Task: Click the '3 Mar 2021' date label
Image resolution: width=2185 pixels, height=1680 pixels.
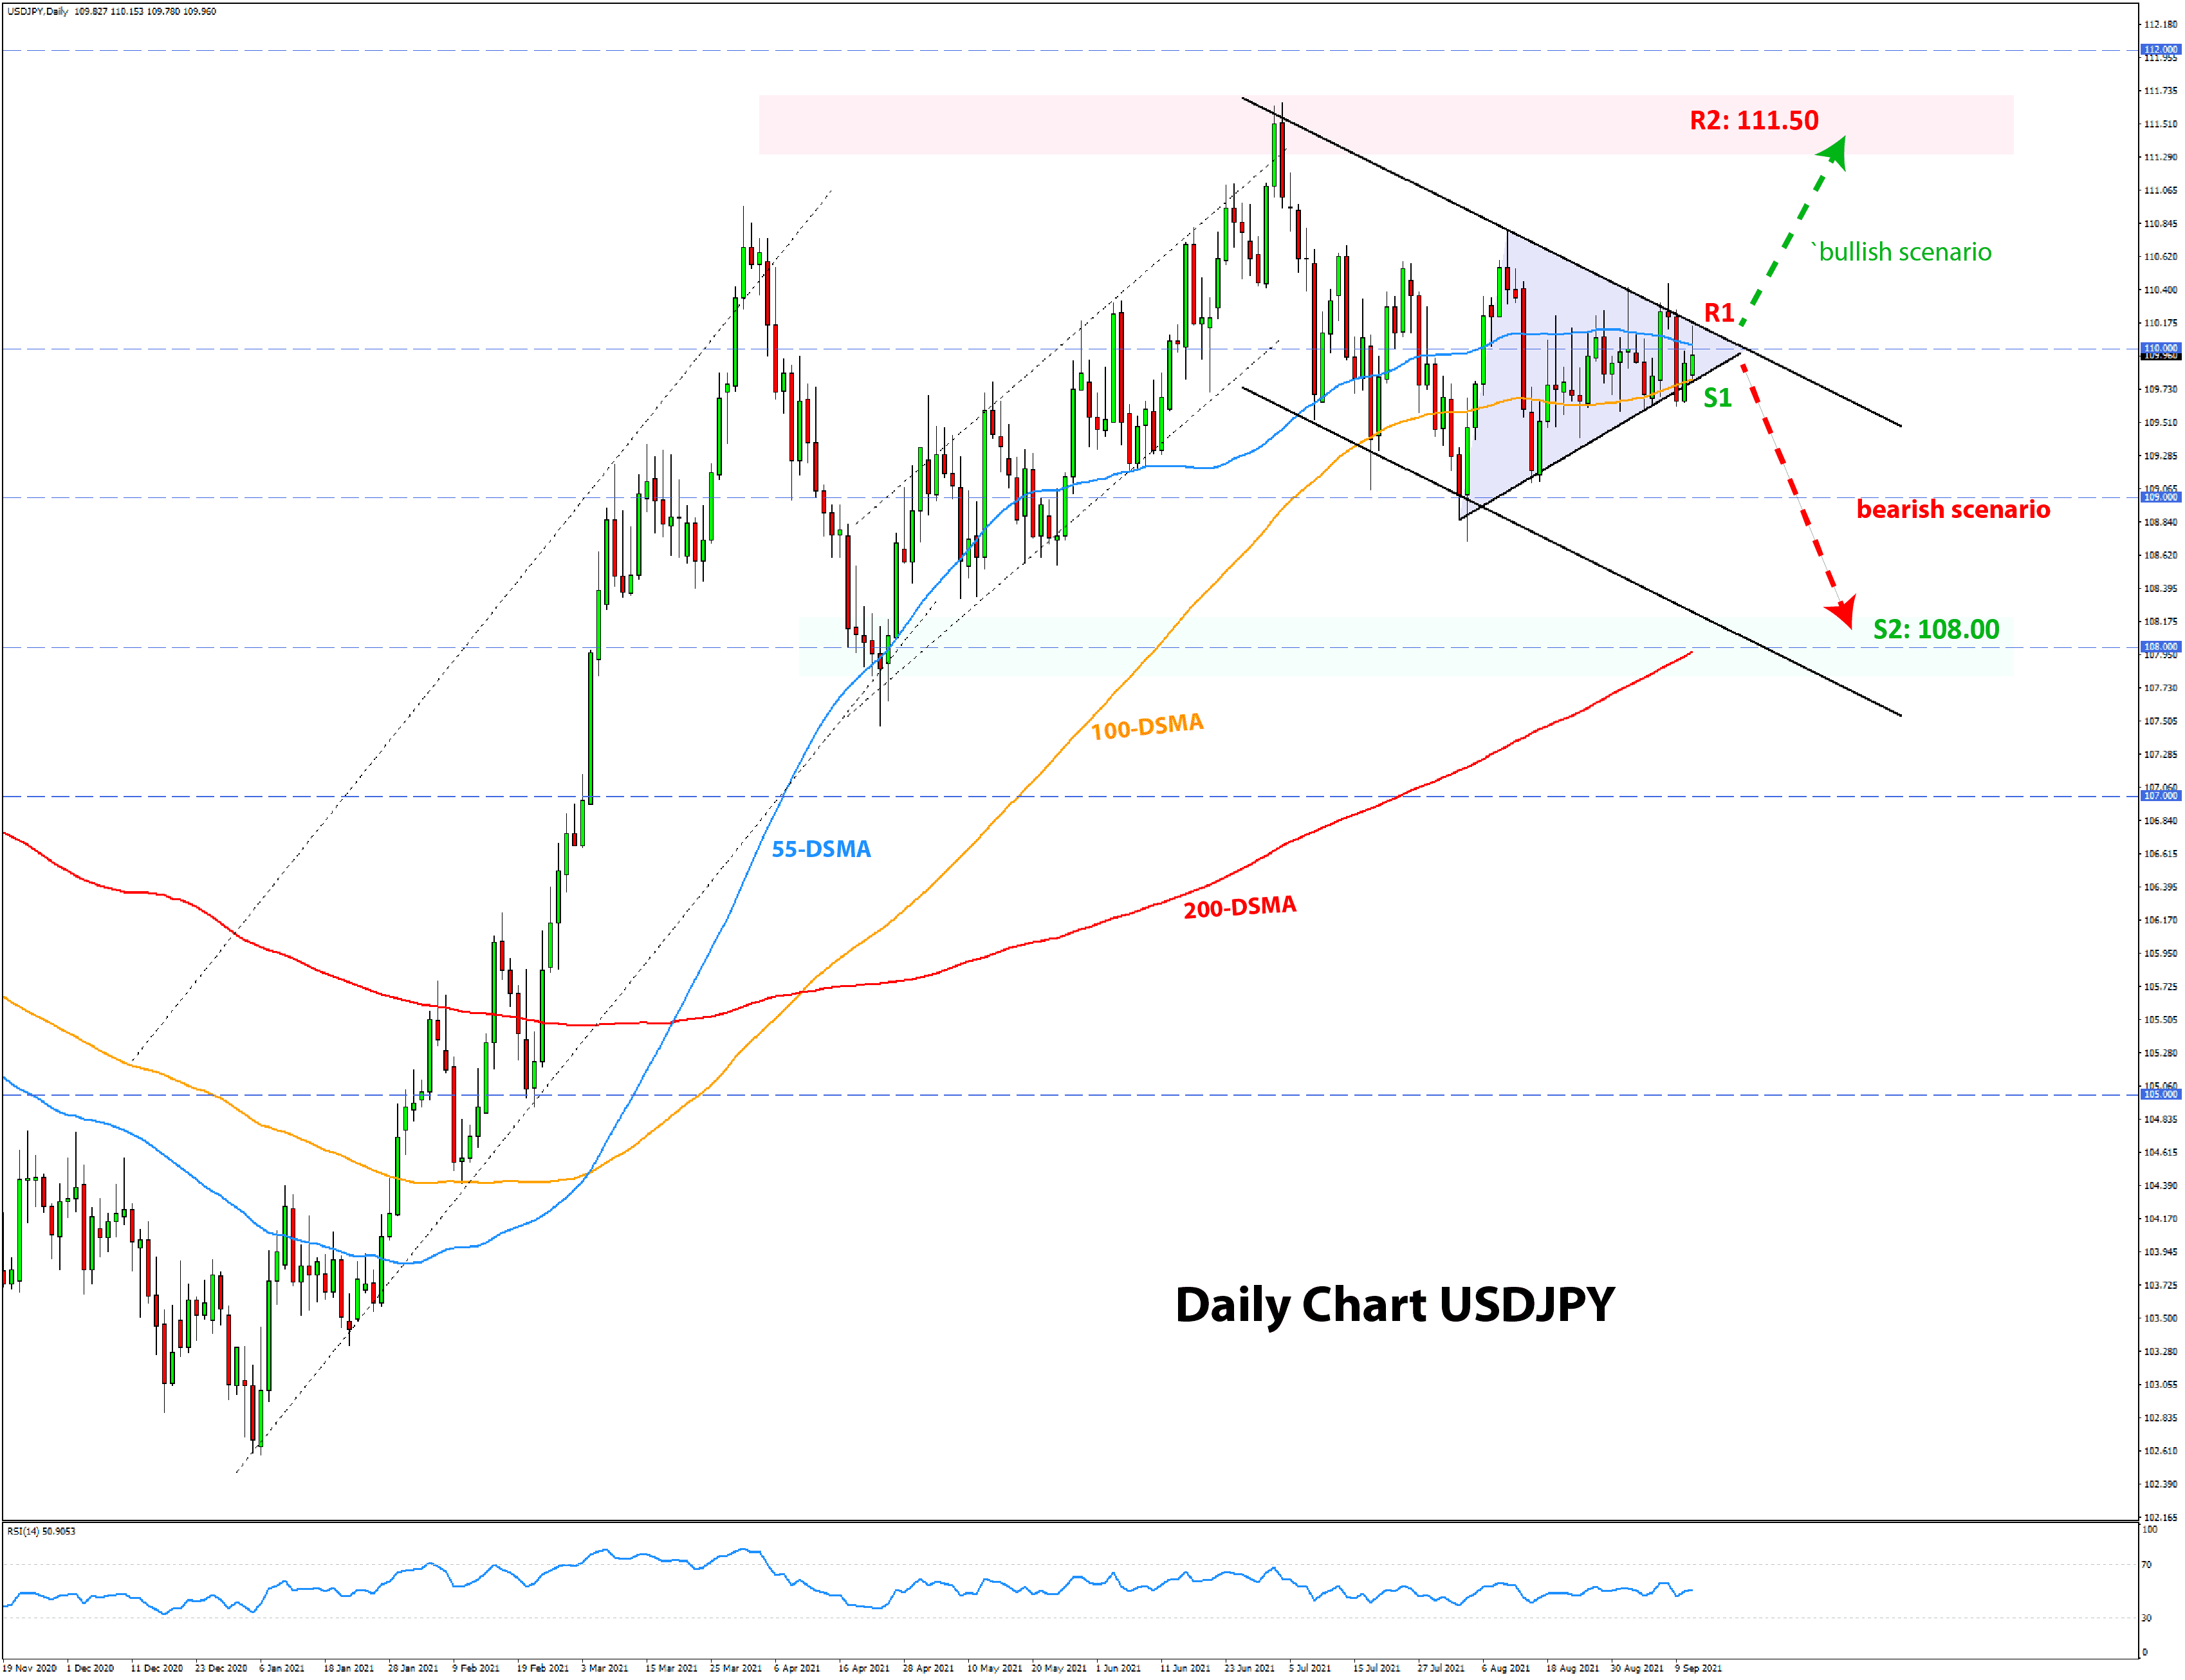Action: (x=605, y=1669)
